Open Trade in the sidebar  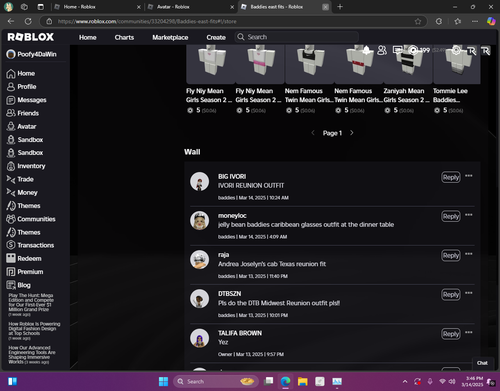coord(20,179)
